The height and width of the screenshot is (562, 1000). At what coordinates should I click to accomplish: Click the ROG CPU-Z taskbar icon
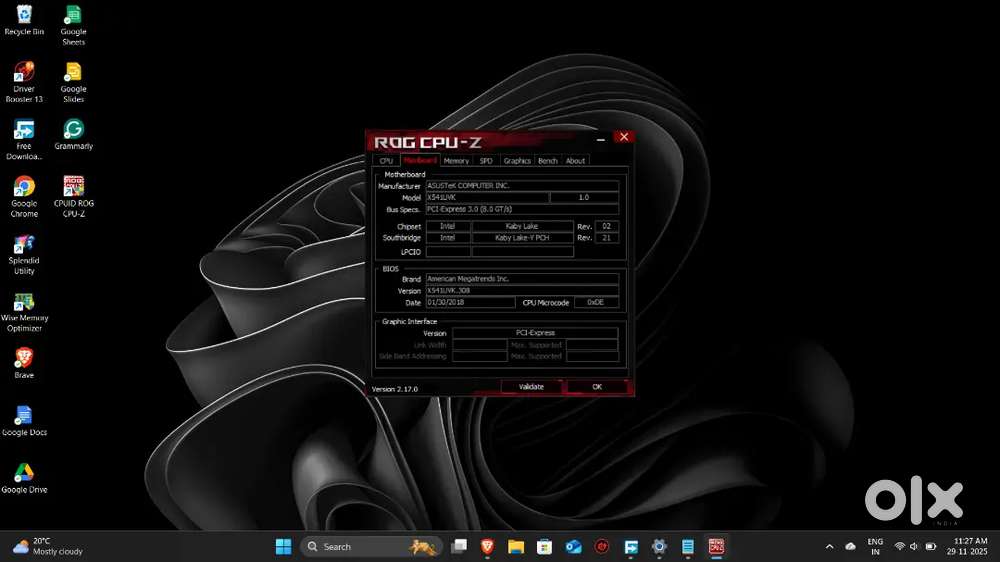click(716, 547)
